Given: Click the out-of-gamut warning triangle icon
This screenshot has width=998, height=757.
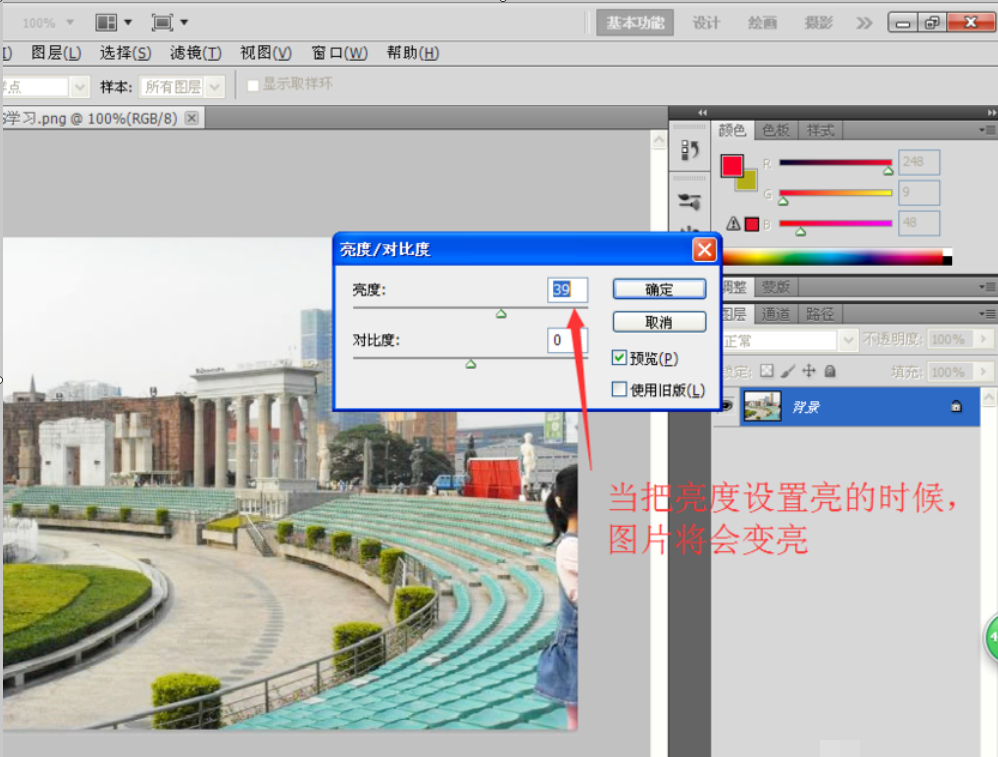Looking at the screenshot, I should coord(733,224).
